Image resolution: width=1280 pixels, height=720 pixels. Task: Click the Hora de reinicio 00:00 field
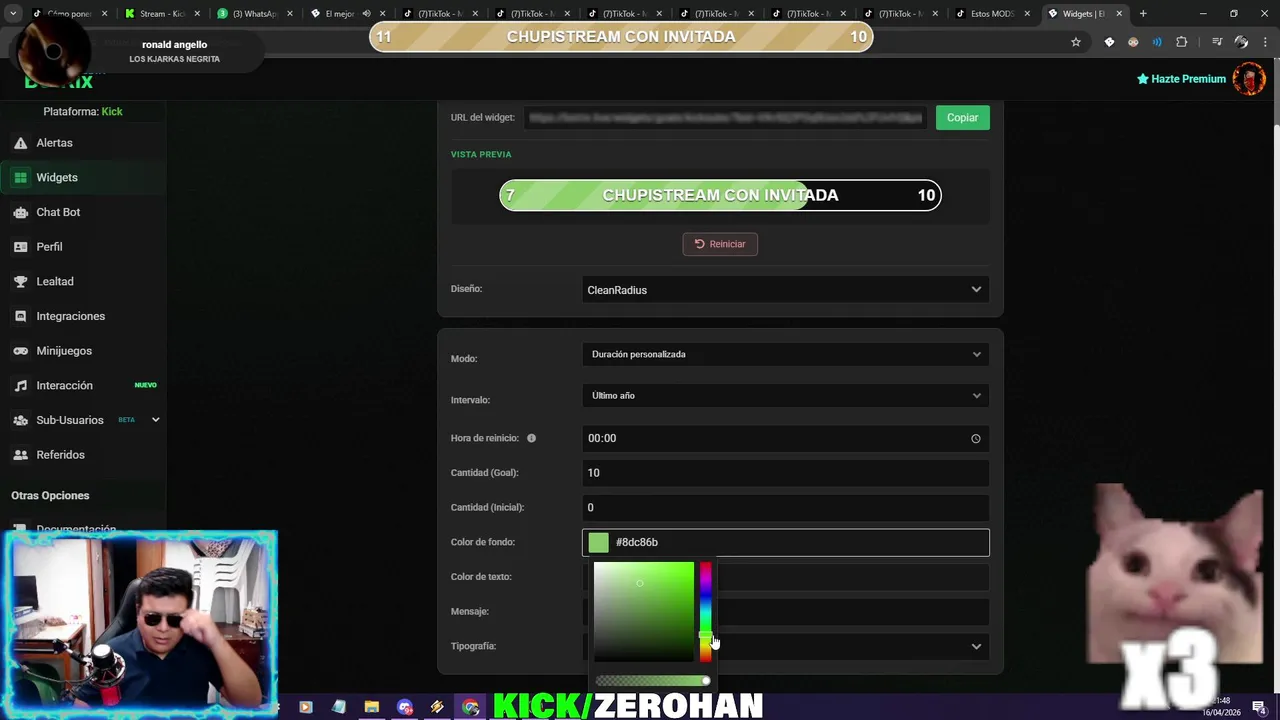click(786, 438)
